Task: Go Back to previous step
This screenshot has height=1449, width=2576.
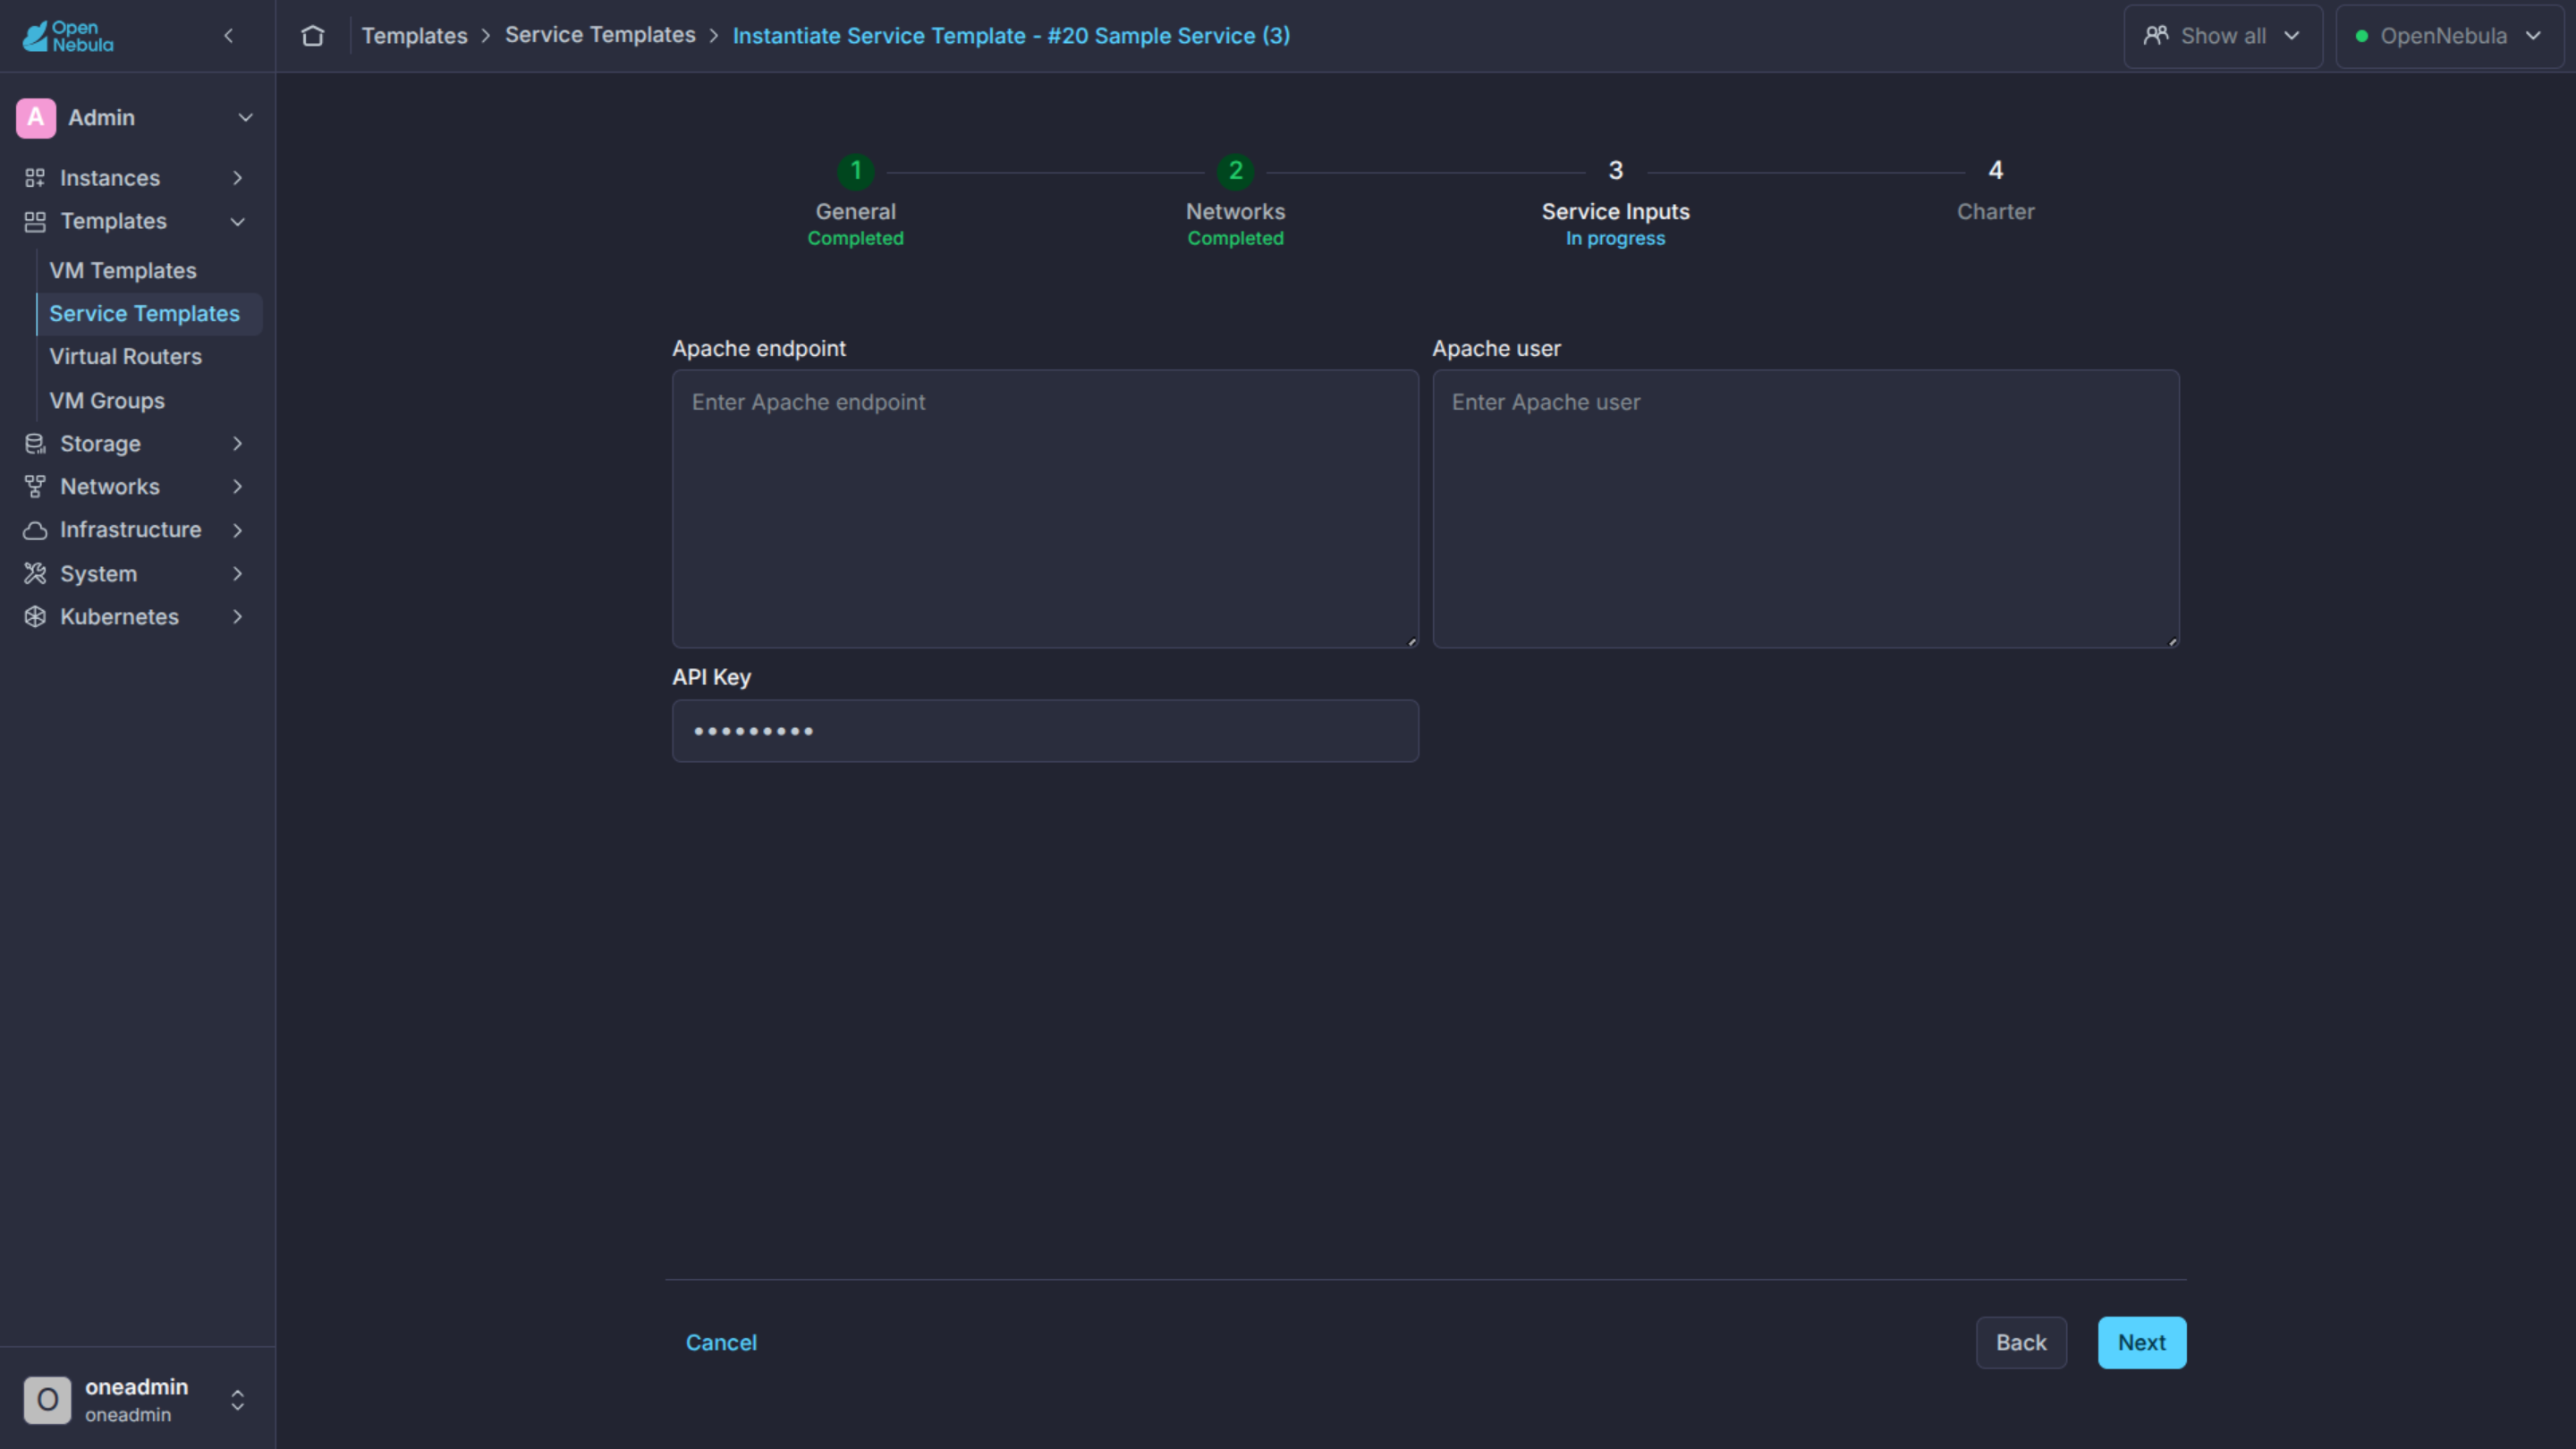Action: (2021, 1343)
